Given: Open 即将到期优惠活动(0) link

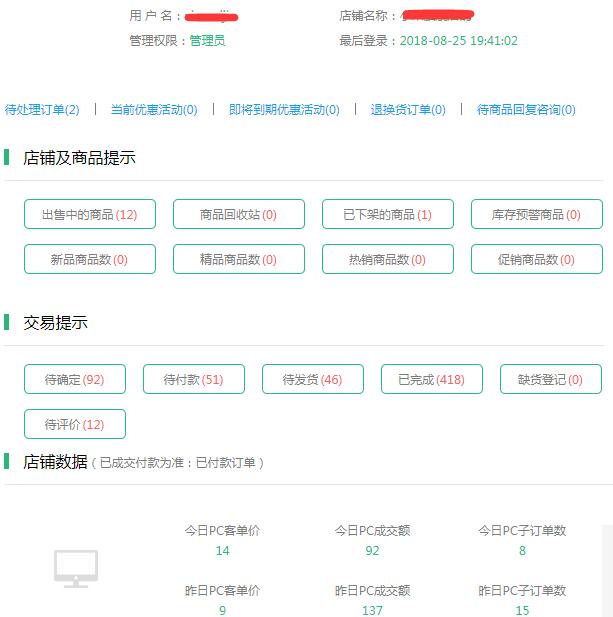Looking at the screenshot, I should [284, 109].
